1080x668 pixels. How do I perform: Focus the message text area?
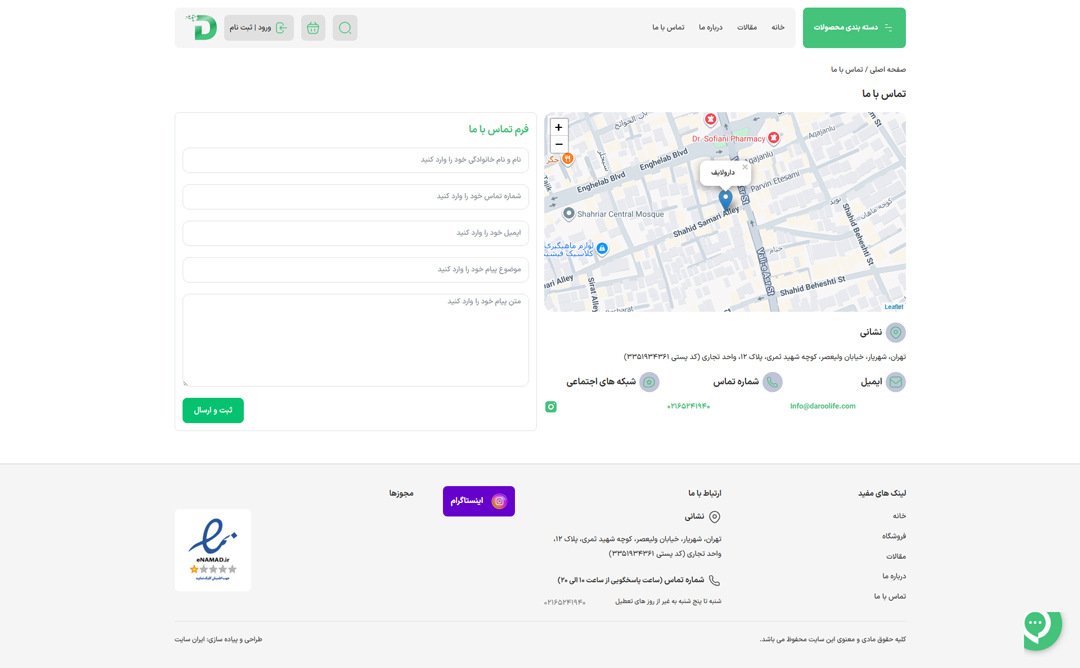click(355, 340)
